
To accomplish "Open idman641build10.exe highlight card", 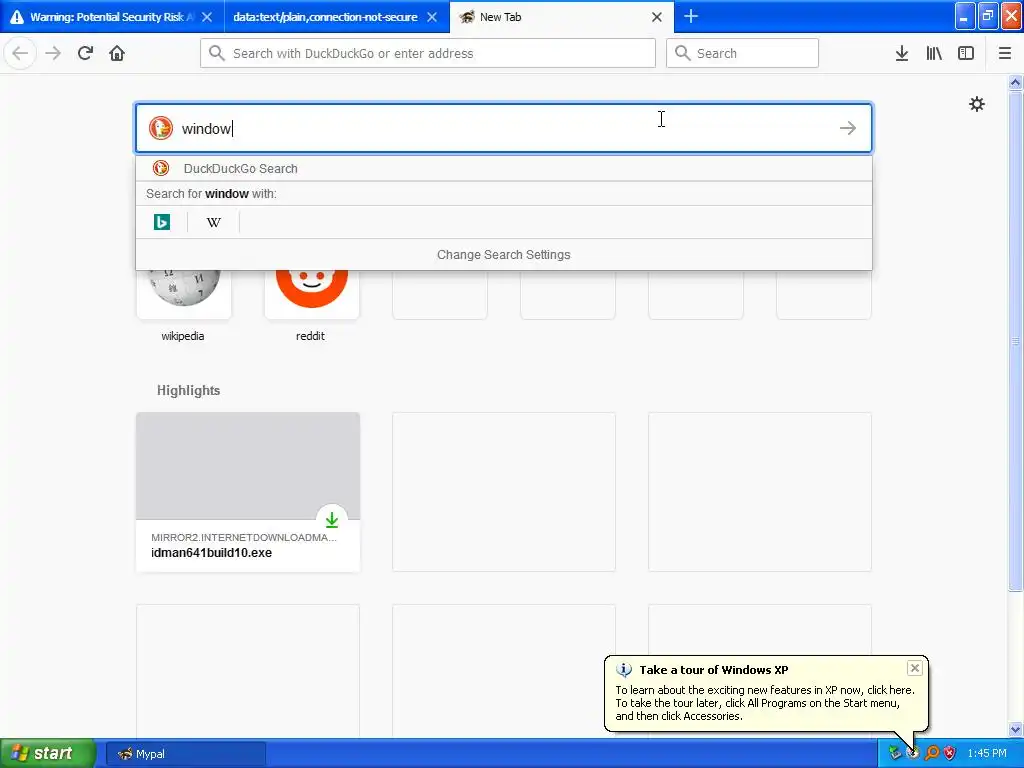I will [248, 492].
